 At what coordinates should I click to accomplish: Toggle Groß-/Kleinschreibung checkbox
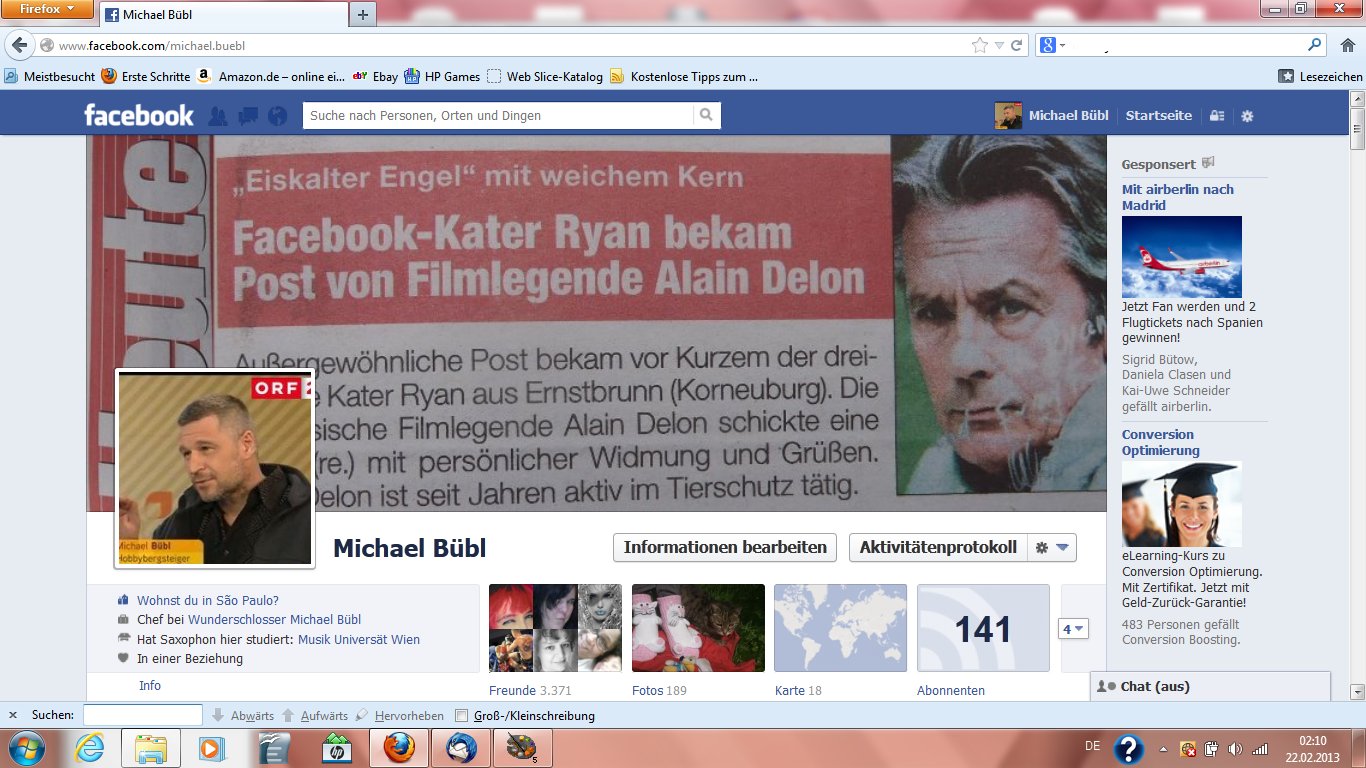coord(461,716)
